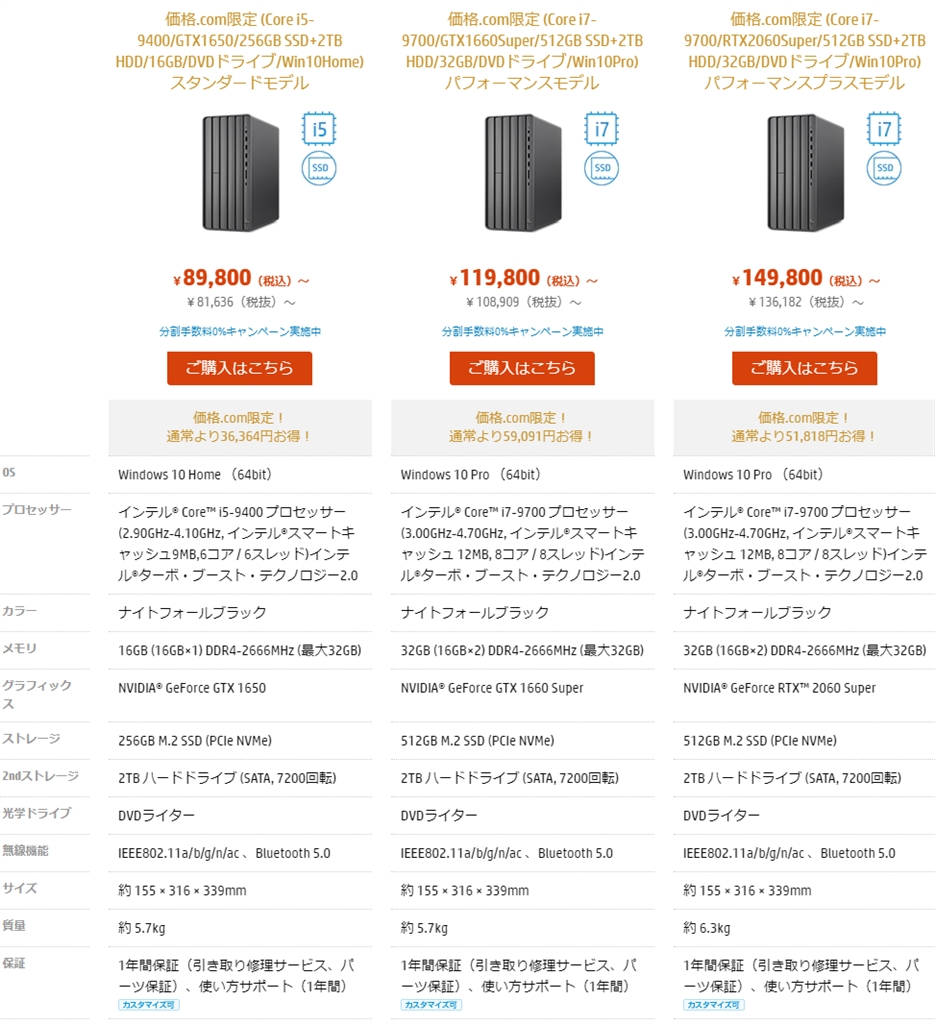Buy the ¥119,800 performance model
This screenshot has height=1024, width=935.
click(522, 368)
